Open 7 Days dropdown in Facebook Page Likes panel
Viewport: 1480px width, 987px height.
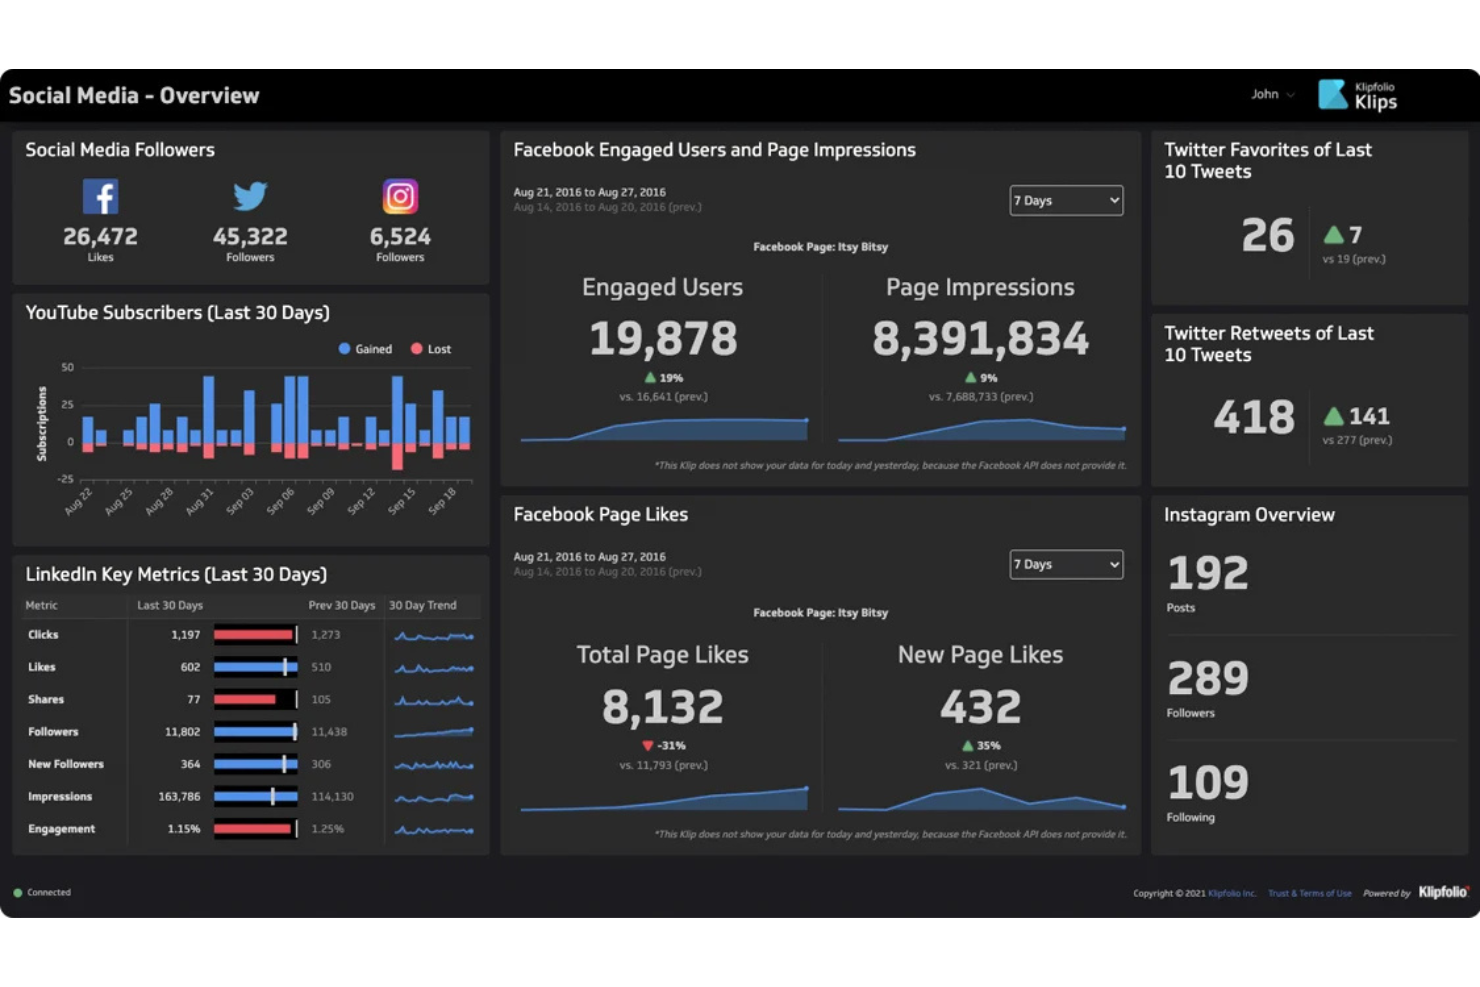[1066, 564]
